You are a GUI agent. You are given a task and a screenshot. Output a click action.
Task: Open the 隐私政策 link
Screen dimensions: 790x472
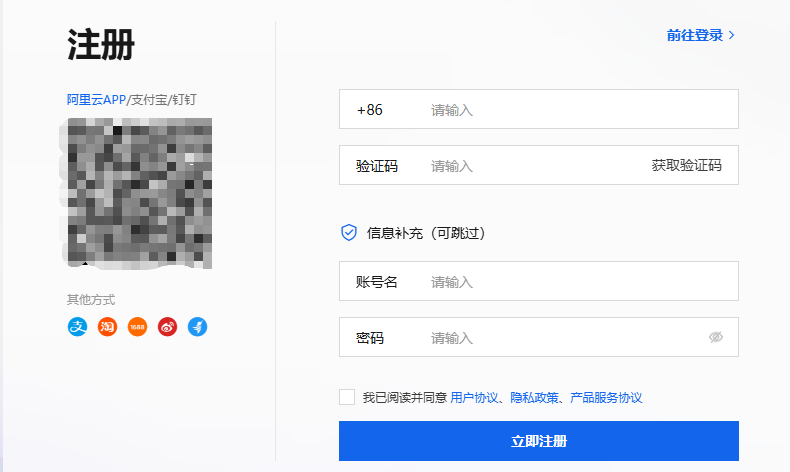[535, 398]
